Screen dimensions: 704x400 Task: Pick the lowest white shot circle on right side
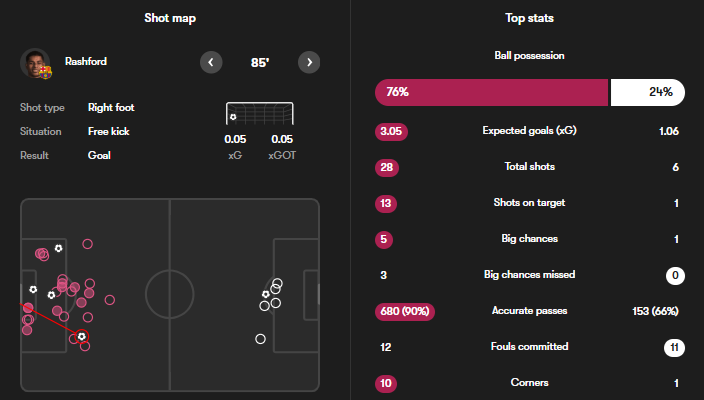260,339
